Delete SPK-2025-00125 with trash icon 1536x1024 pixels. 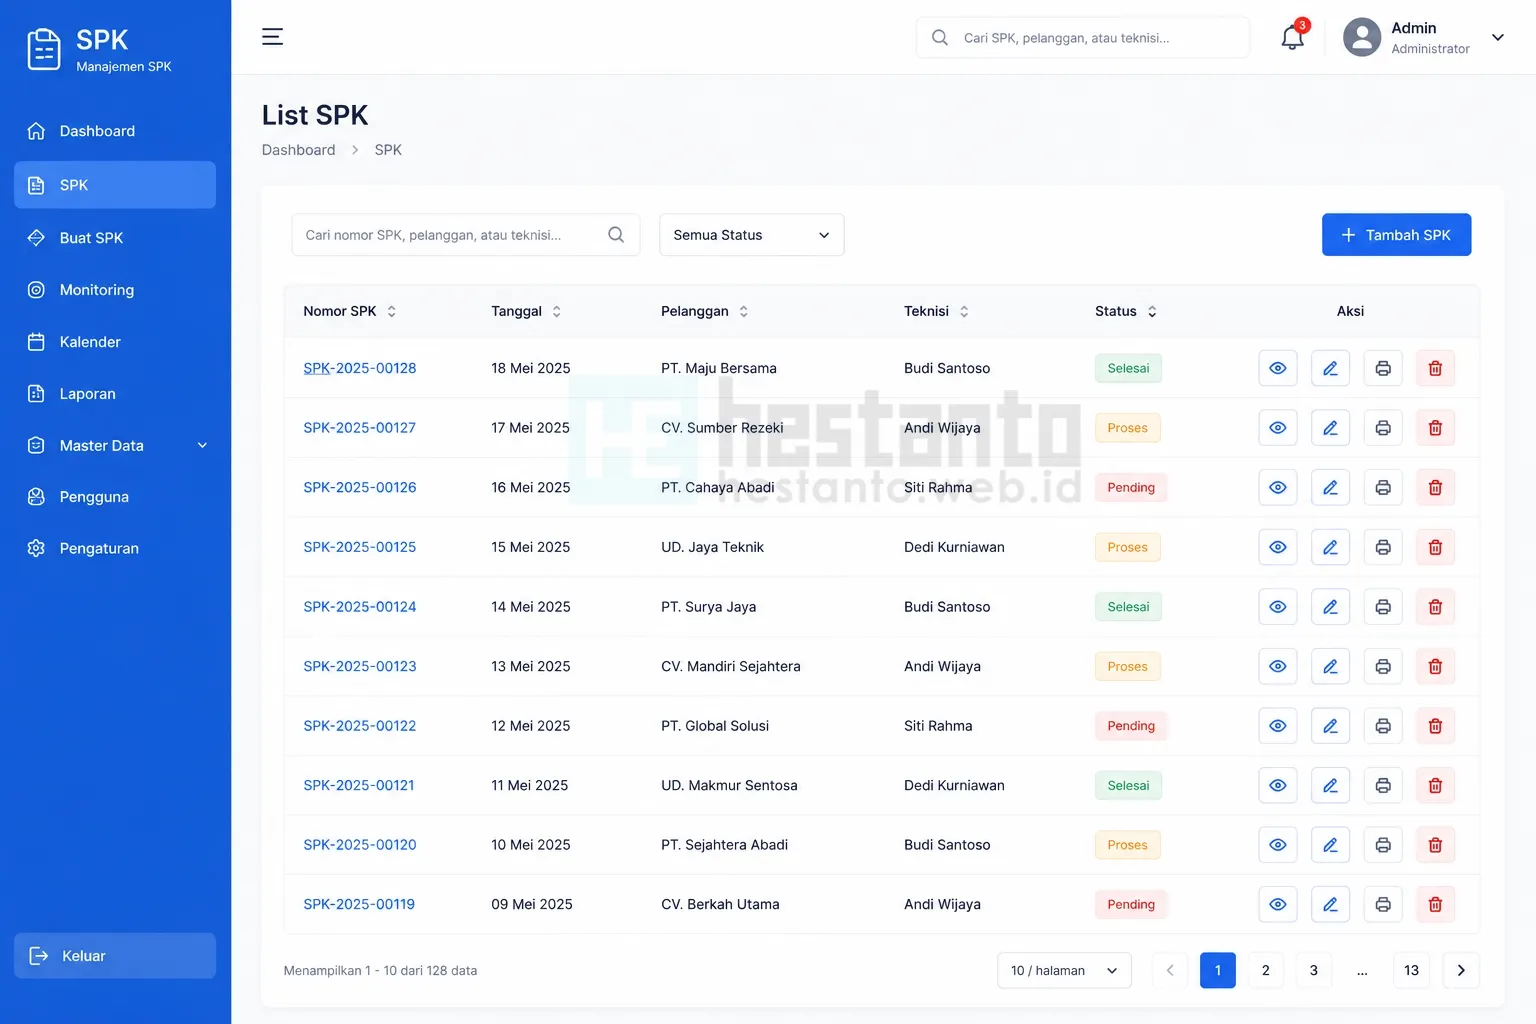click(x=1435, y=547)
